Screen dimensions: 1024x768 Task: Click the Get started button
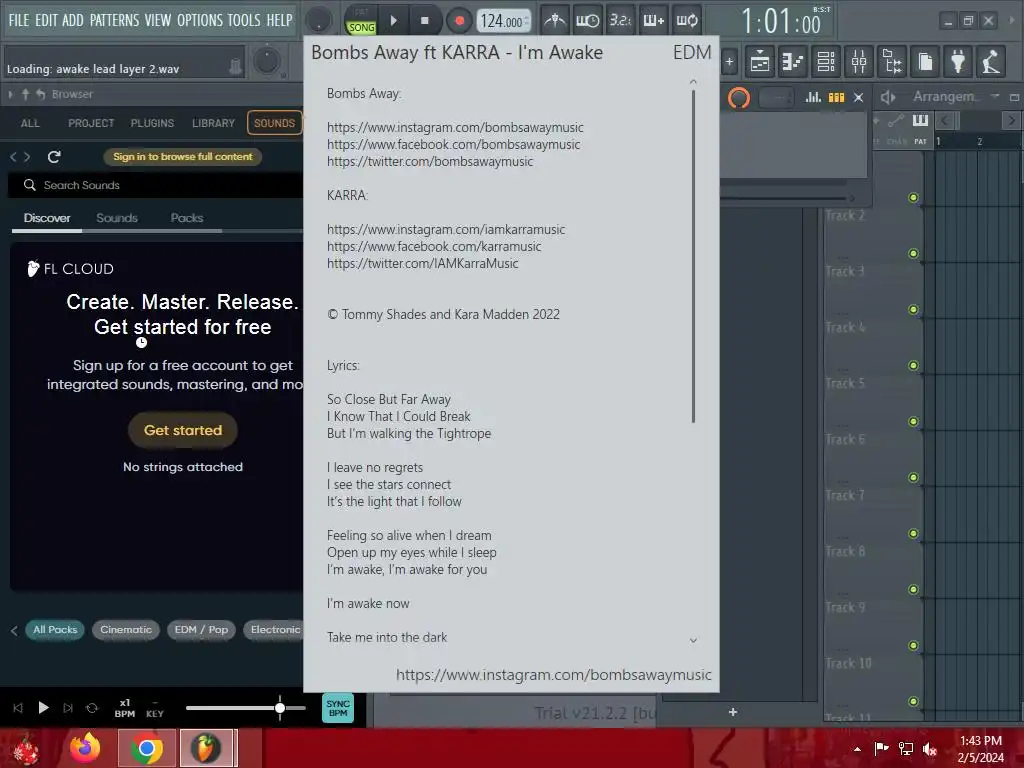click(x=183, y=430)
